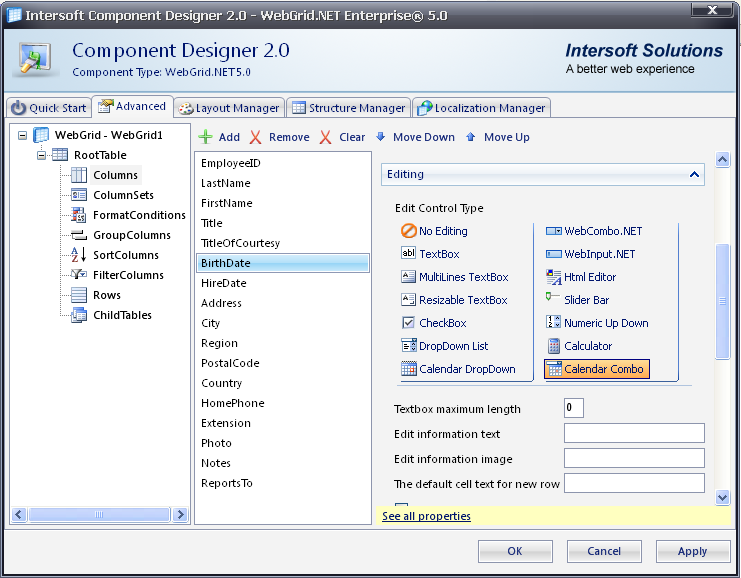The width and height of the screenshot is (741, 578).
Task: Select Columns in the tree
Action: tap(115, 175)
